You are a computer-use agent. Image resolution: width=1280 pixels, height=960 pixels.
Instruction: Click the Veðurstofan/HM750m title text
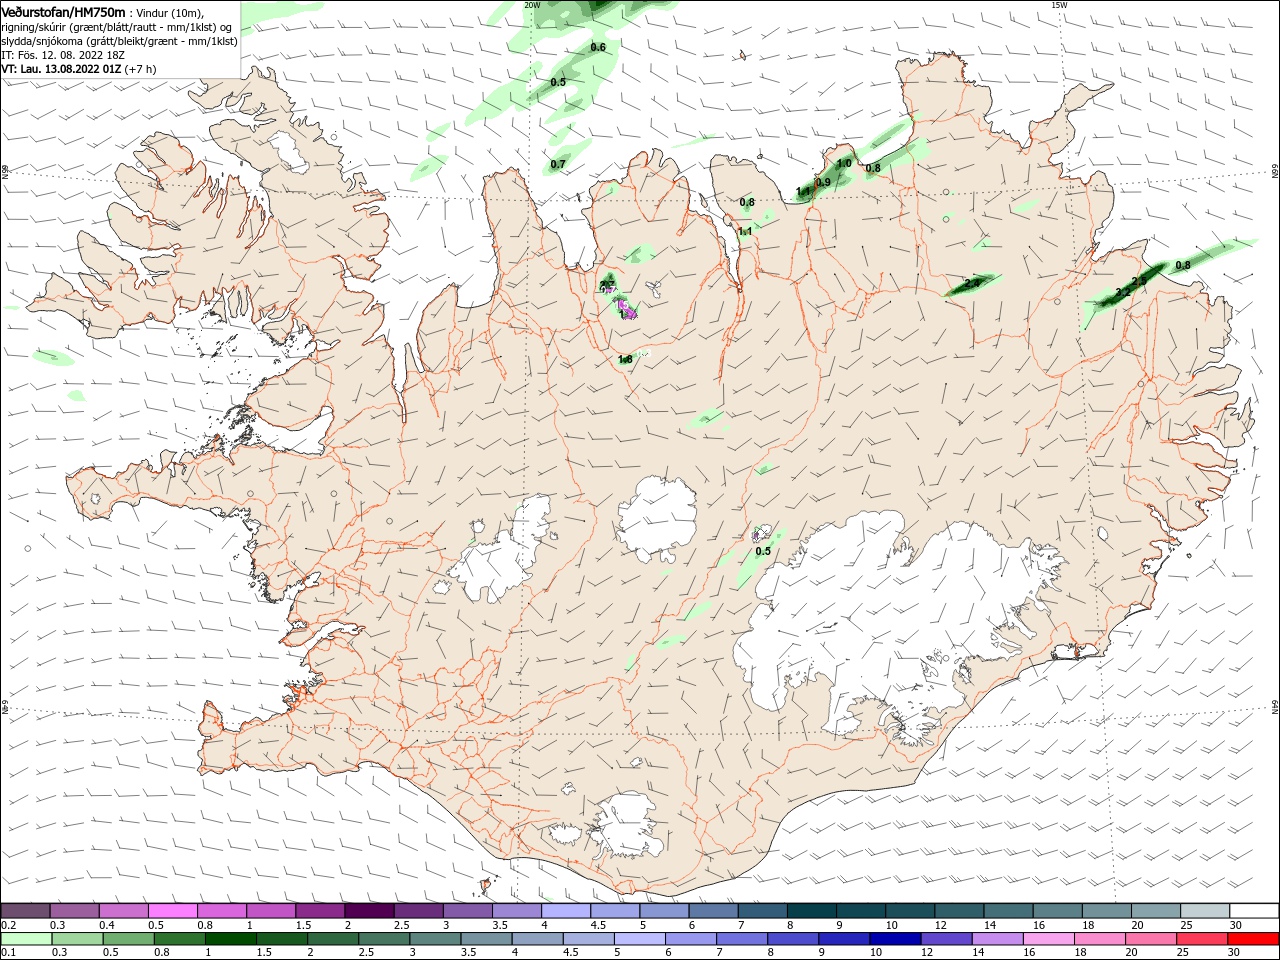pos(63,12)
